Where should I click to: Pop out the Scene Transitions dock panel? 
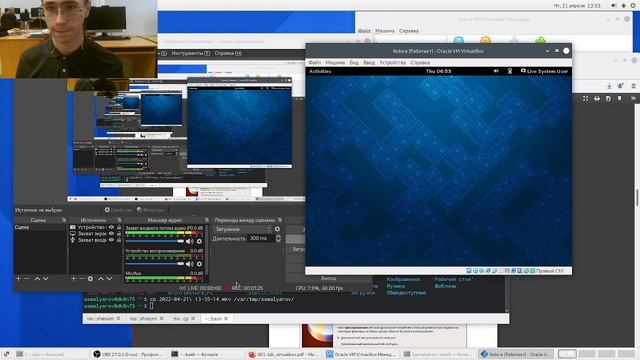tap(280, 220)
